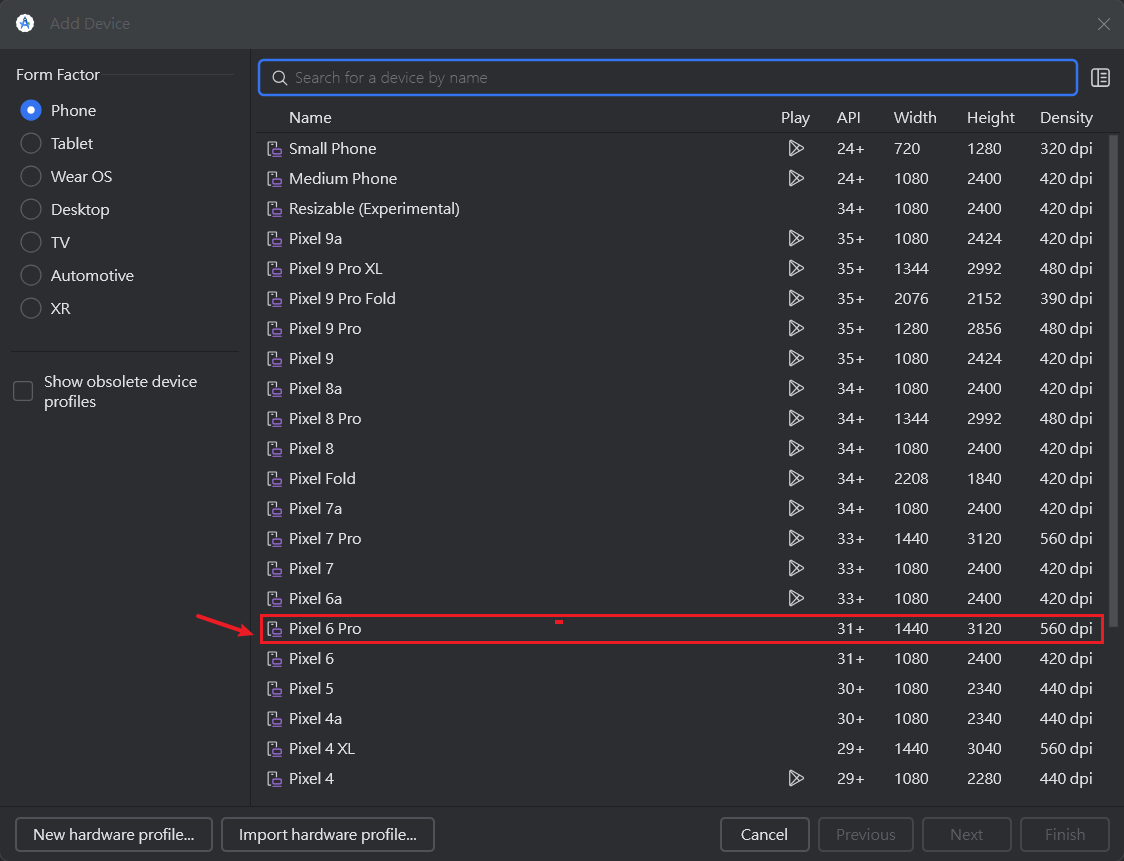
Task: Select the XR form factor
Action: 31,308
